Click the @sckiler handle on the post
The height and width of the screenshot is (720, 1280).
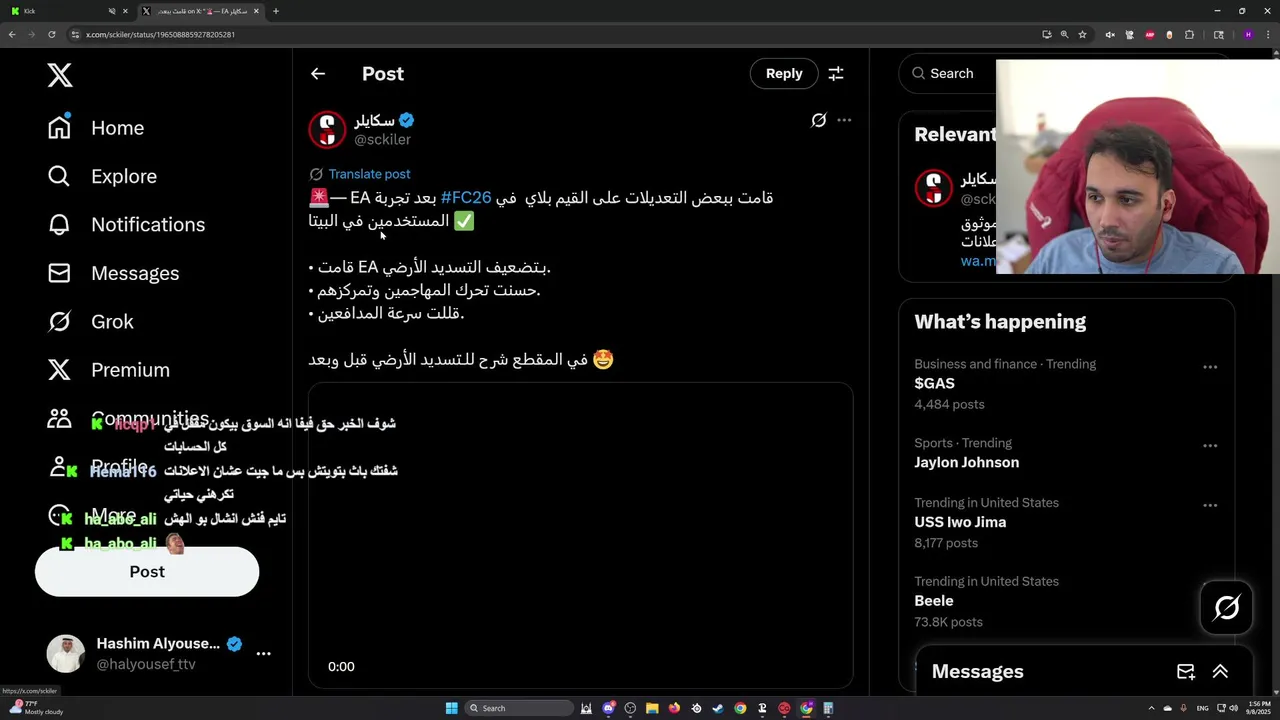[x=382, y=140]
